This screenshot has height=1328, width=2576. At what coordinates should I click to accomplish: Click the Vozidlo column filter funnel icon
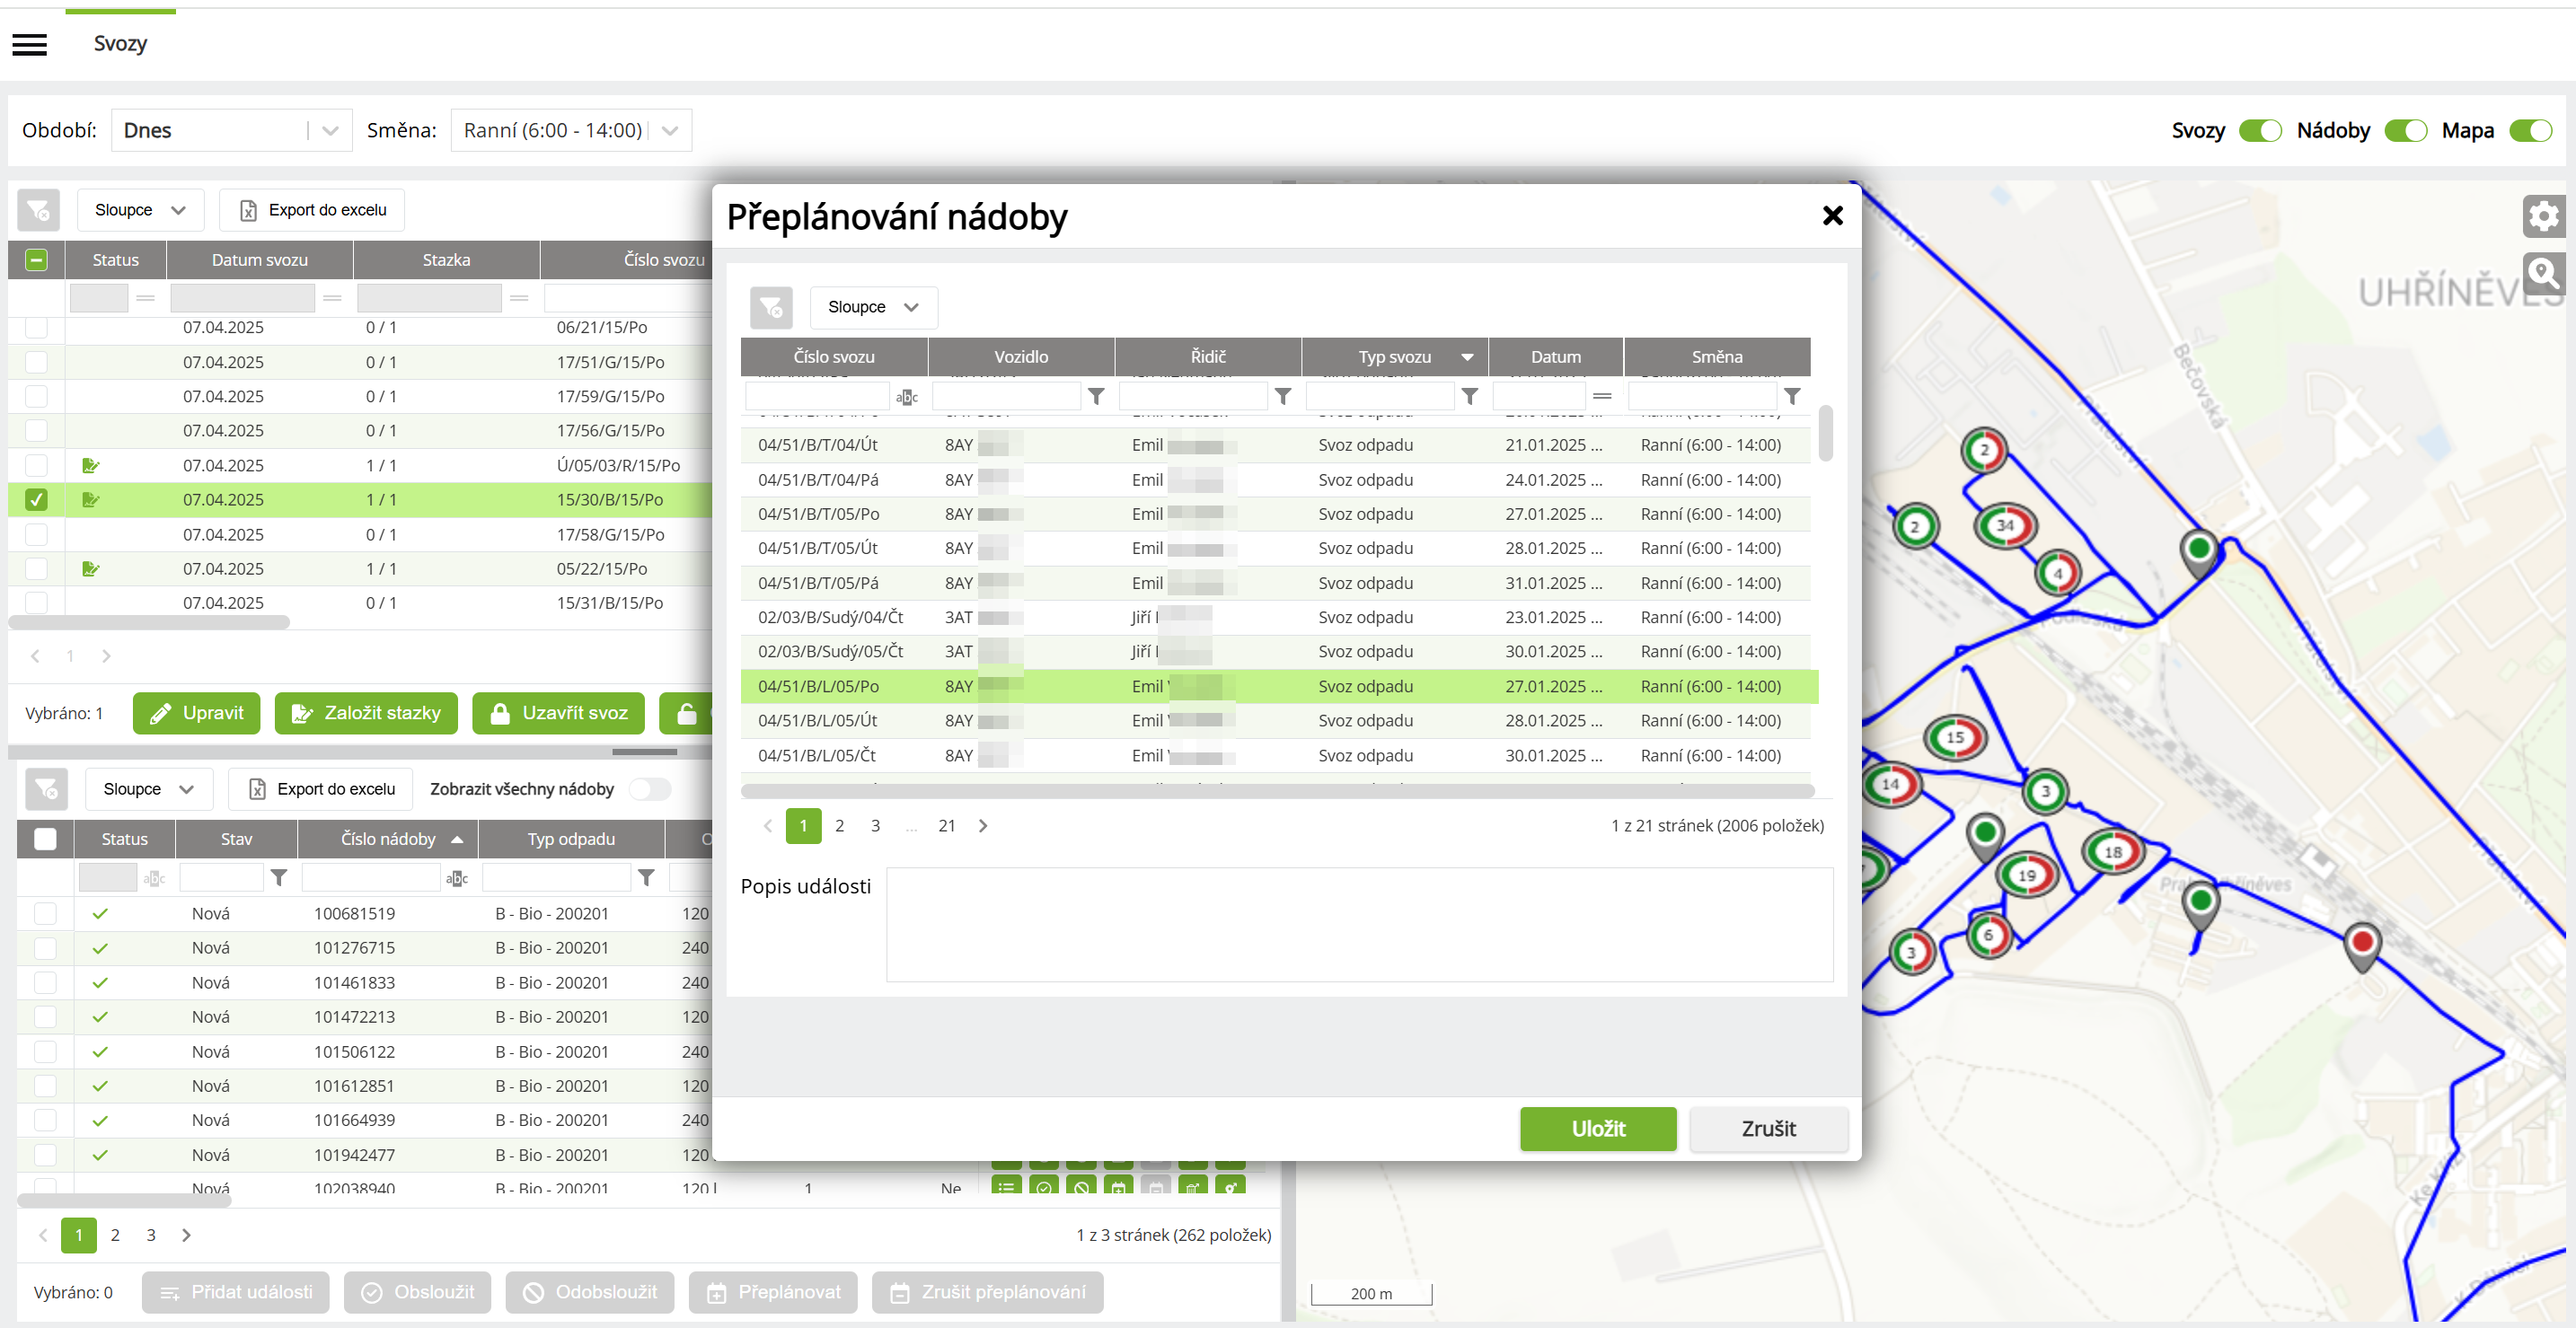(x=1096, y=397)
